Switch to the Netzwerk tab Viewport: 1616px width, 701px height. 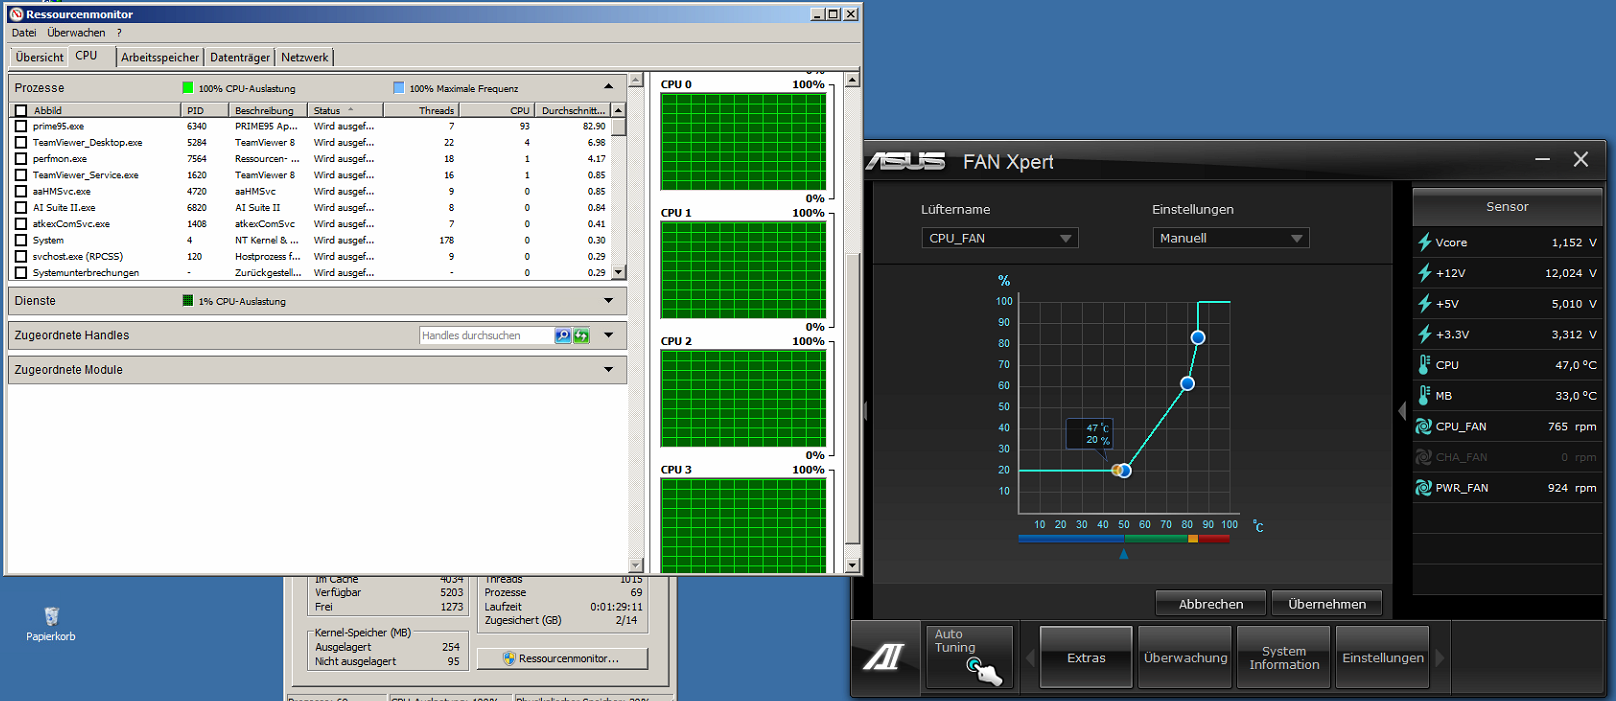(304, 57)
